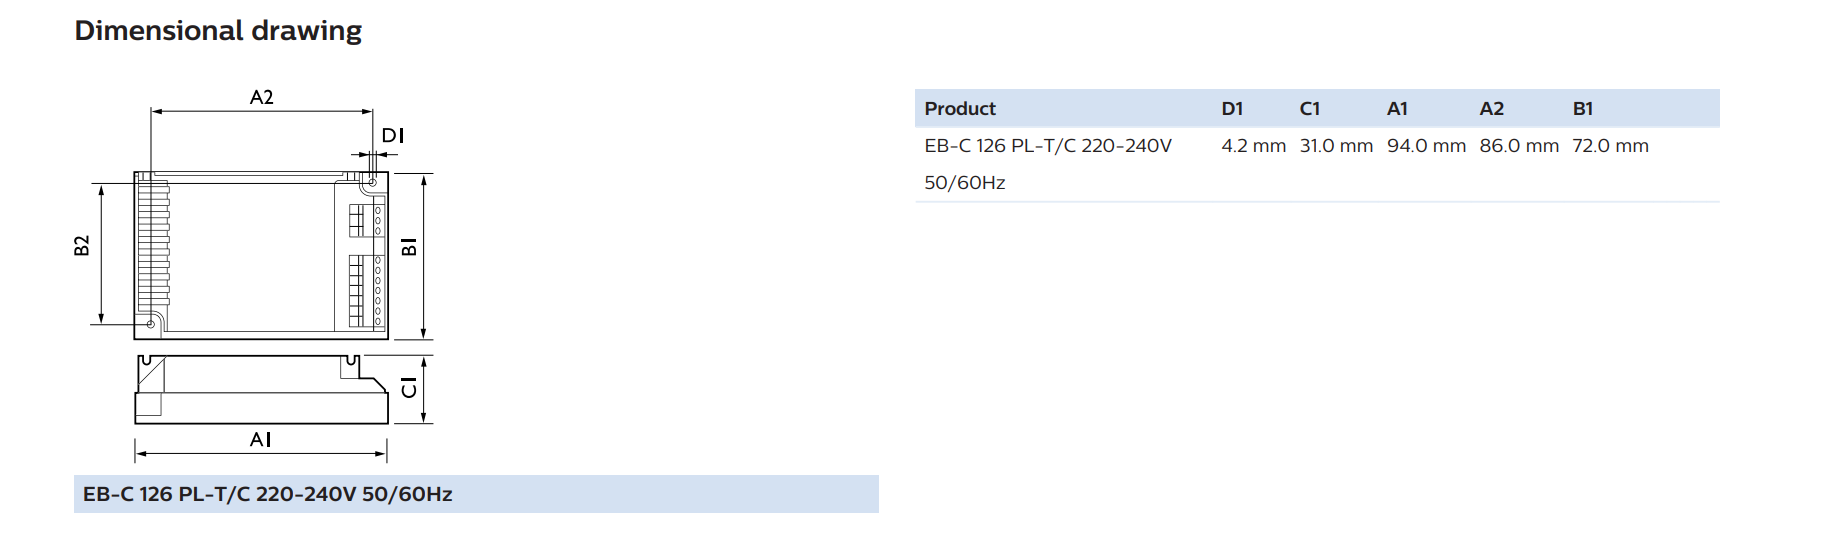This screenshot has width=1825, height=533.
Task: Click the EB-C 126 caption bar under drawing
Action: point(476,494)
